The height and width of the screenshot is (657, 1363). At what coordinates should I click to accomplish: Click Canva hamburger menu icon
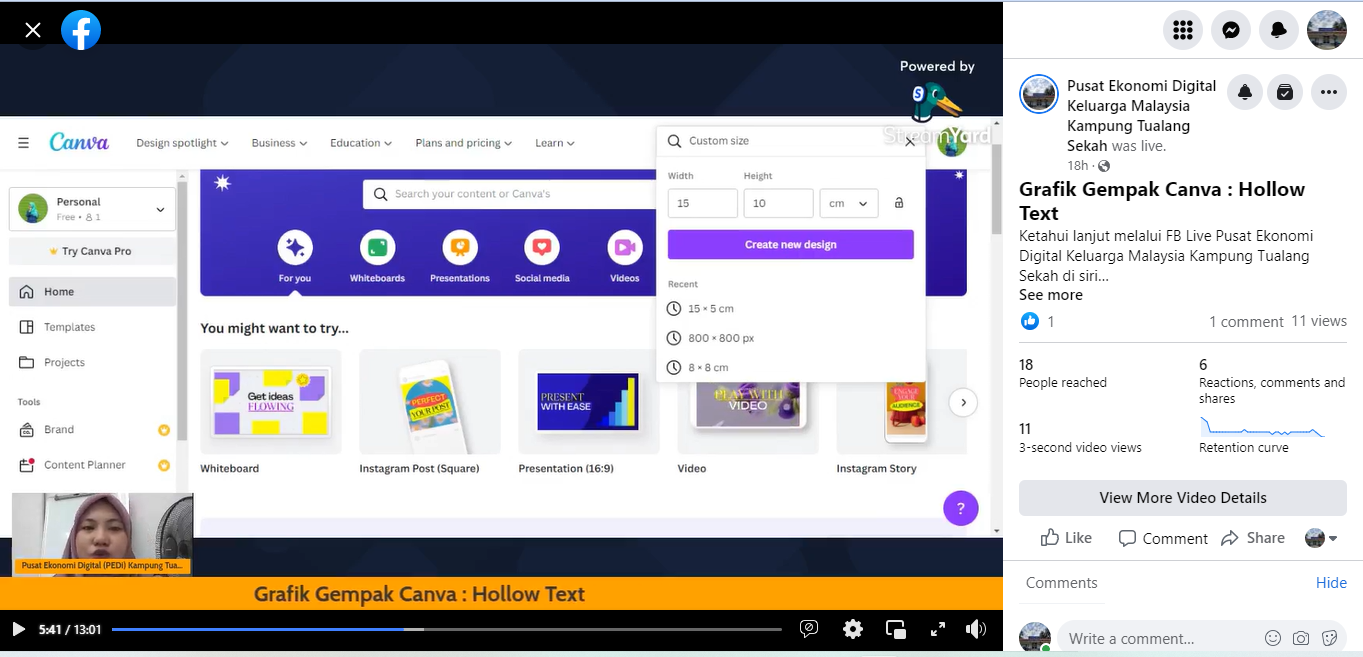[x=23, y=143]
